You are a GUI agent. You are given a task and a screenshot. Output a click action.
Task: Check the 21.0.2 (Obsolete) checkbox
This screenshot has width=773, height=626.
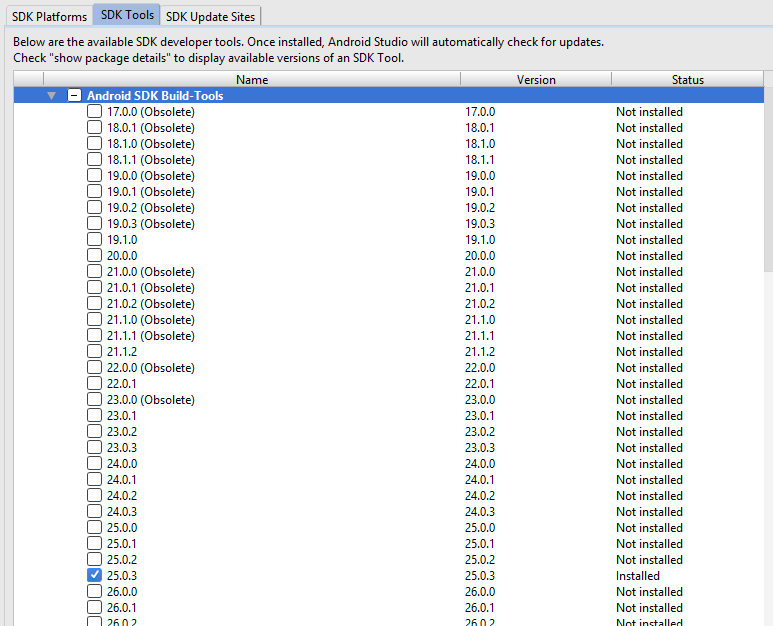coord(94,303)
